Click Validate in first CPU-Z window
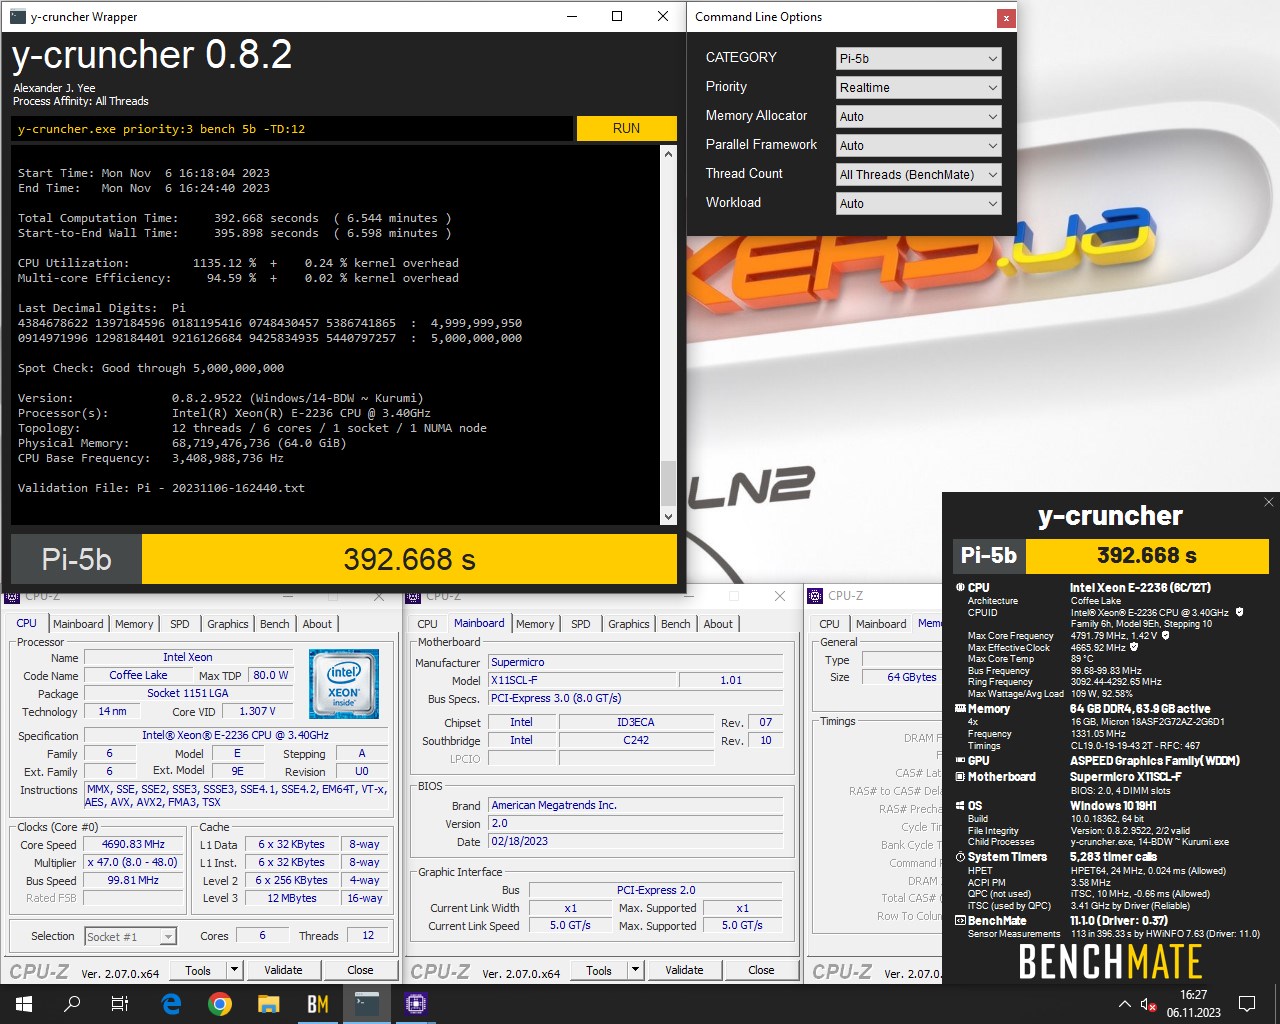Image resolution: width=1280 pixels, height=1024 pixels. point(283,970)
